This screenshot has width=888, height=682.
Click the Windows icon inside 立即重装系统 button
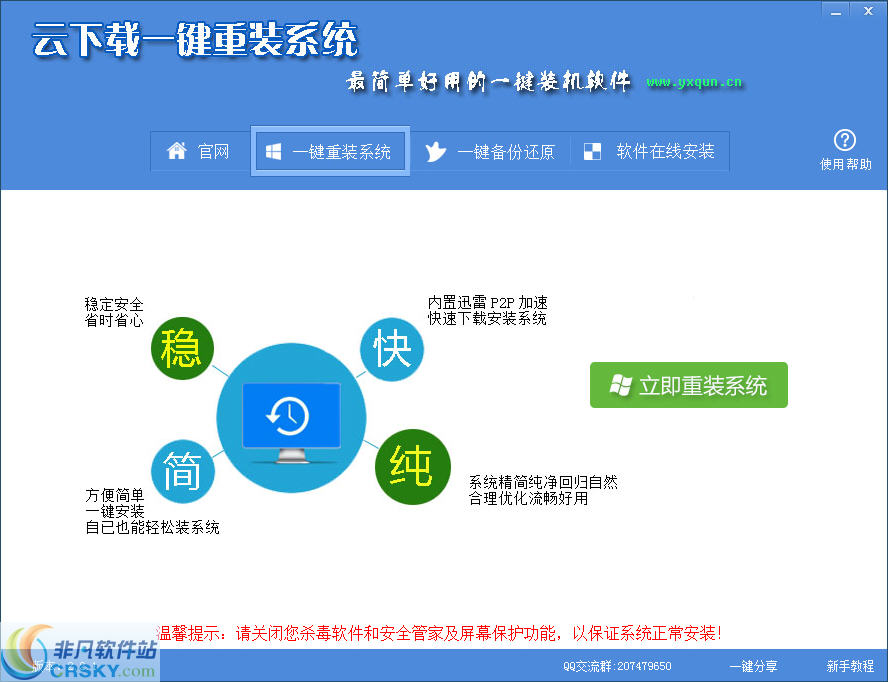point(620,385)
